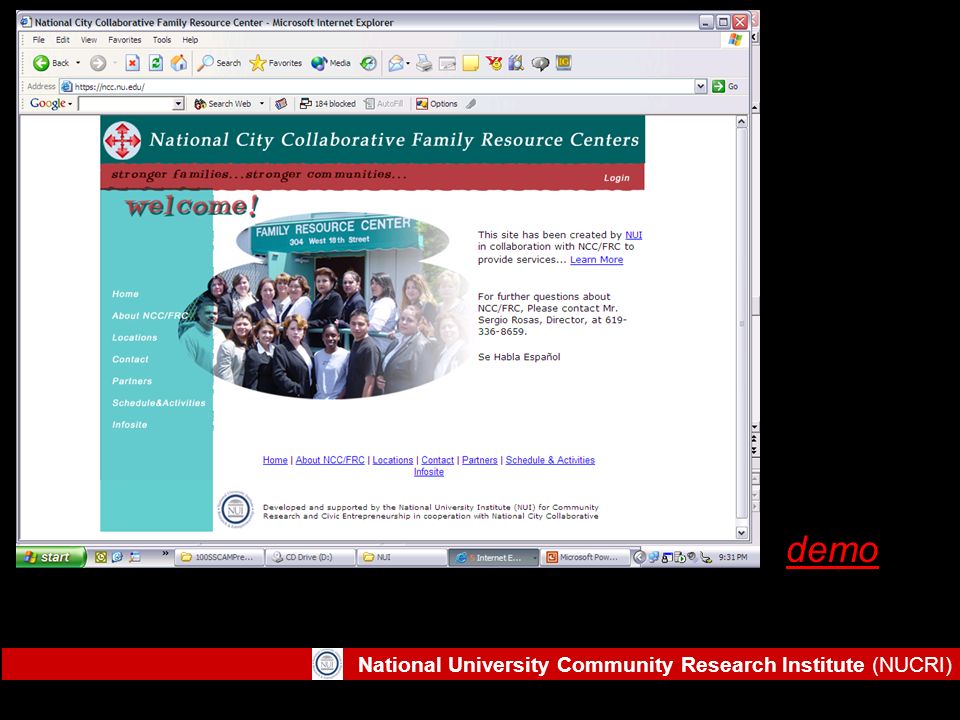960x720 pixels.
Task: Select Partners in the teal sidebar
Action: point(132,381)
